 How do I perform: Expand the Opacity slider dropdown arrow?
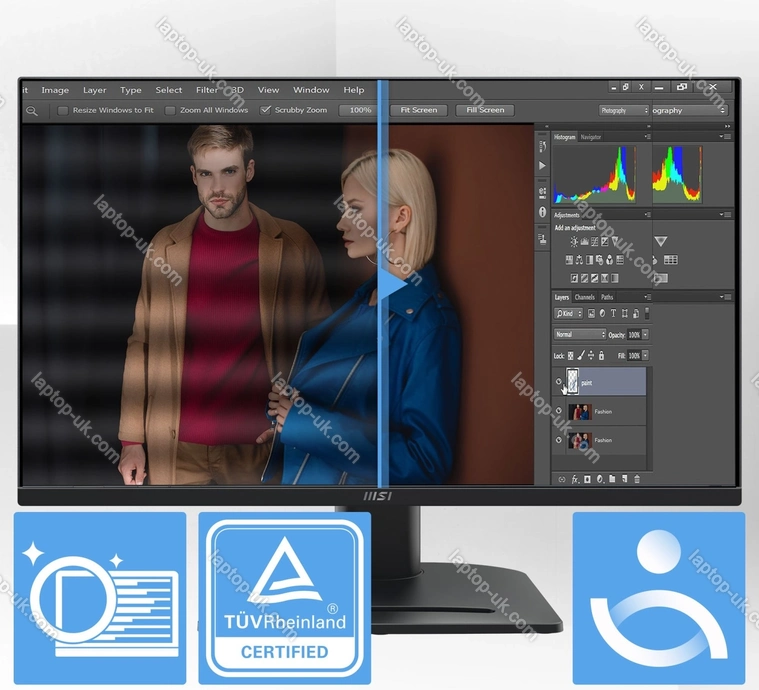pyautogui.click(x=645, y=334)
